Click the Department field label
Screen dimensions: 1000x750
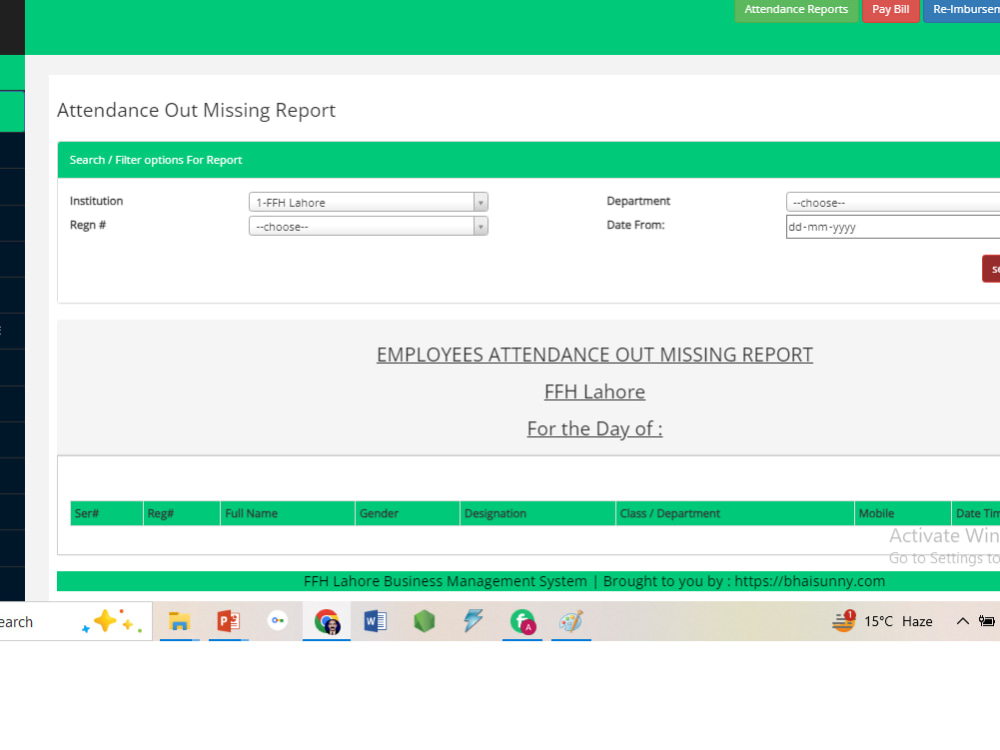(638, 201)
